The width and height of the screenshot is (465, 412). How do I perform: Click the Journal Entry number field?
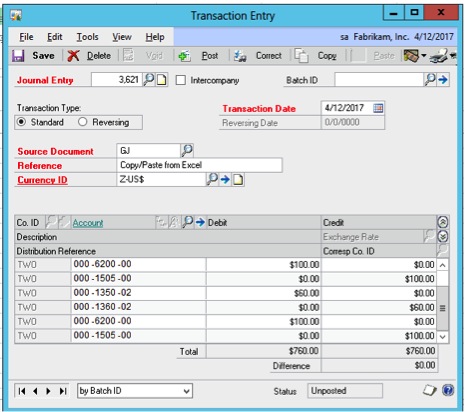point(116,80)
